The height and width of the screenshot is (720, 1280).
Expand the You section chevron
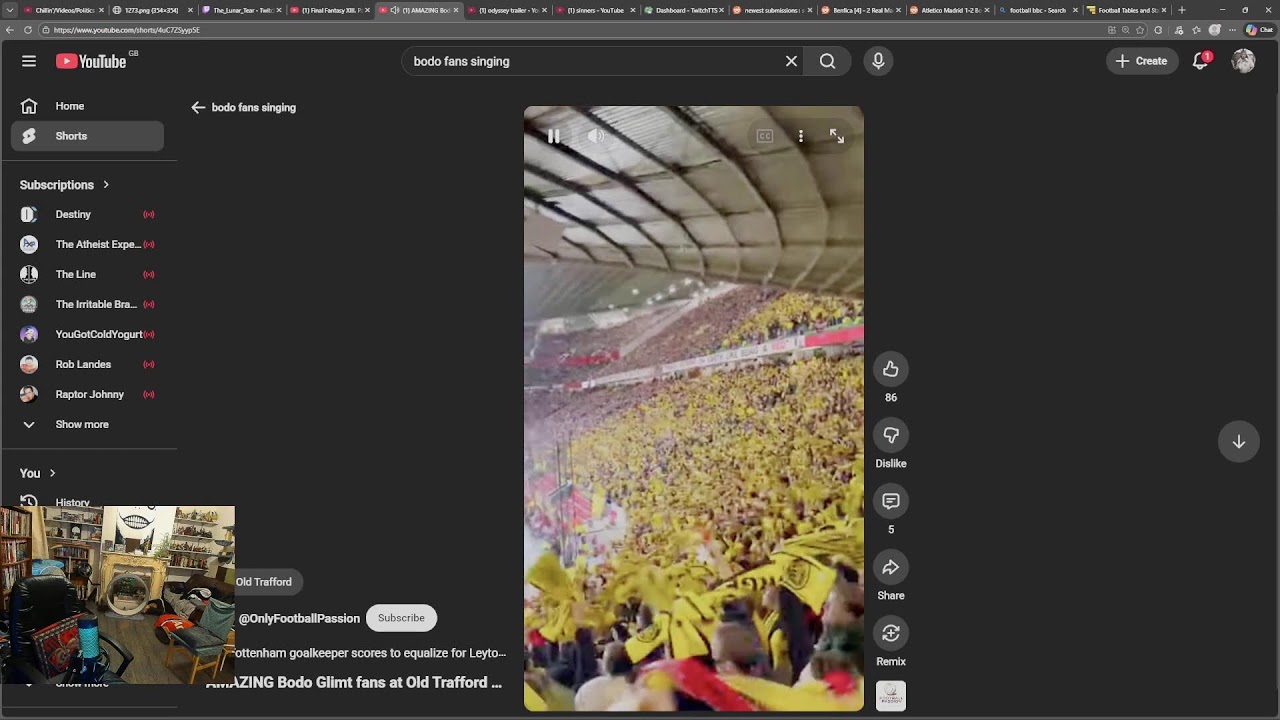tap(52, 473)
